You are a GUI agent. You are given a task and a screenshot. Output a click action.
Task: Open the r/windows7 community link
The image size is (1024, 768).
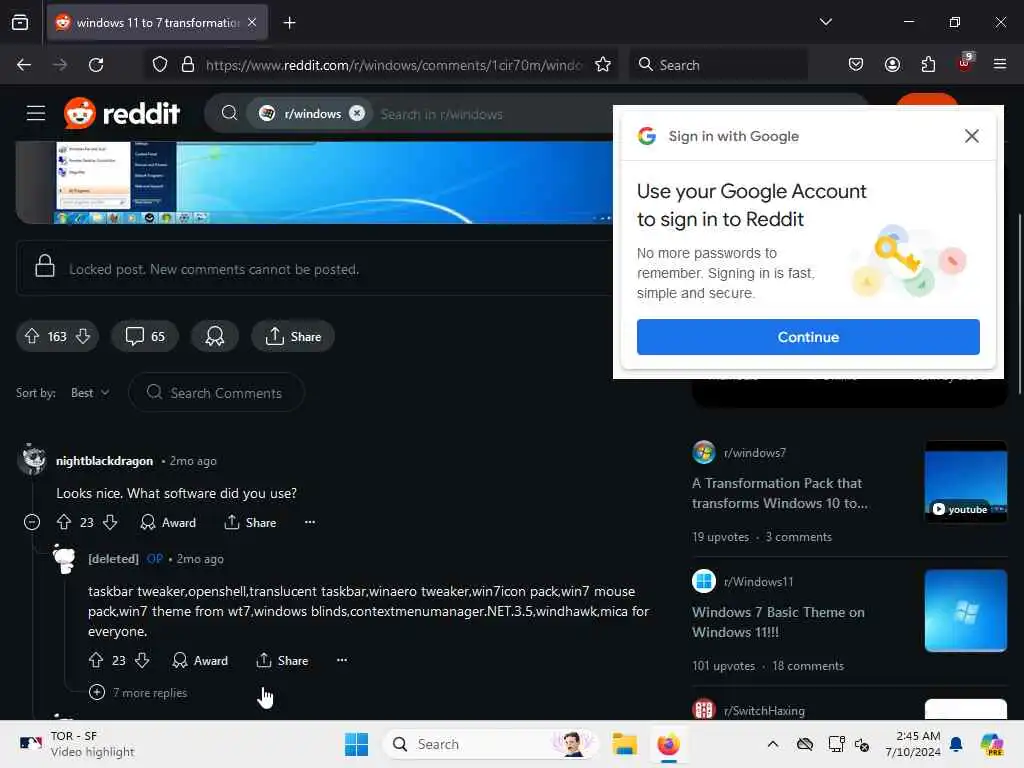point(755,453)
